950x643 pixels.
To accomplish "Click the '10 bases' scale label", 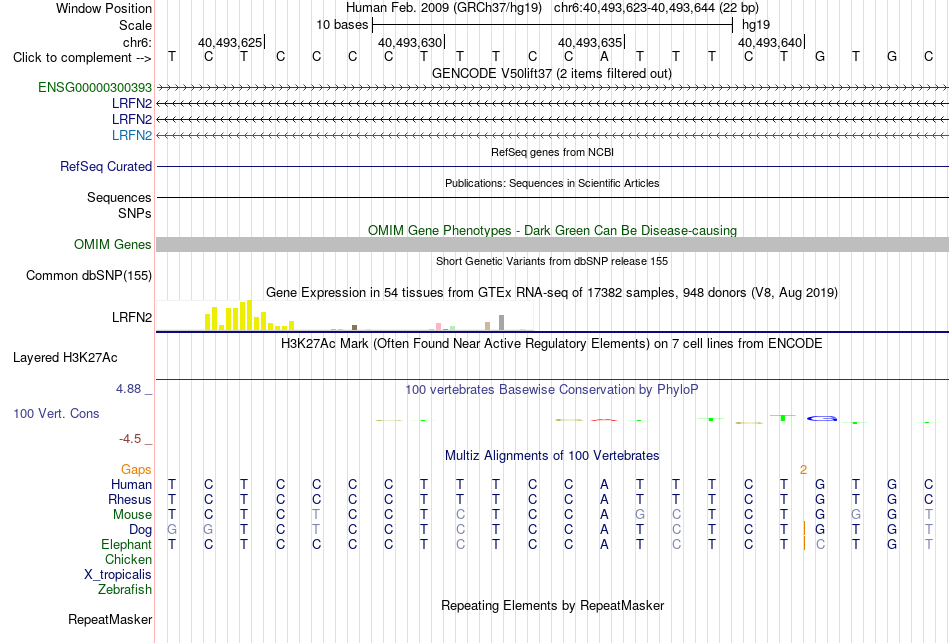I will click(342, 25).
